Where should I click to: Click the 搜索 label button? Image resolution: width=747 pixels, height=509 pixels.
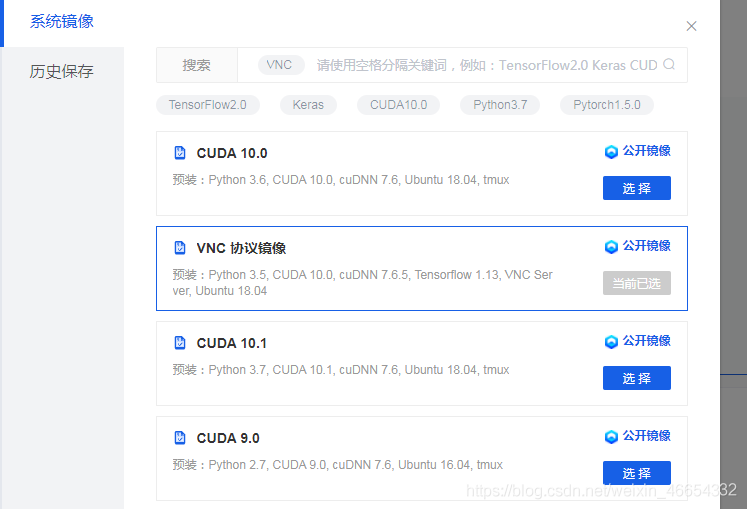coord(197,65)
